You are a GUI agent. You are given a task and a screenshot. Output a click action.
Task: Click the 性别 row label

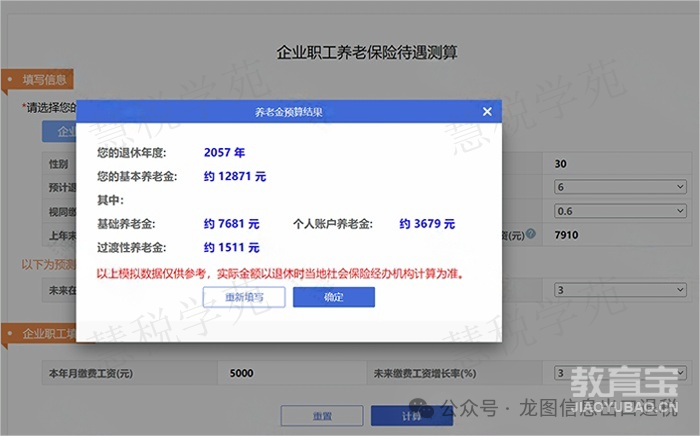pyautogui.click(x=58, y=164)
